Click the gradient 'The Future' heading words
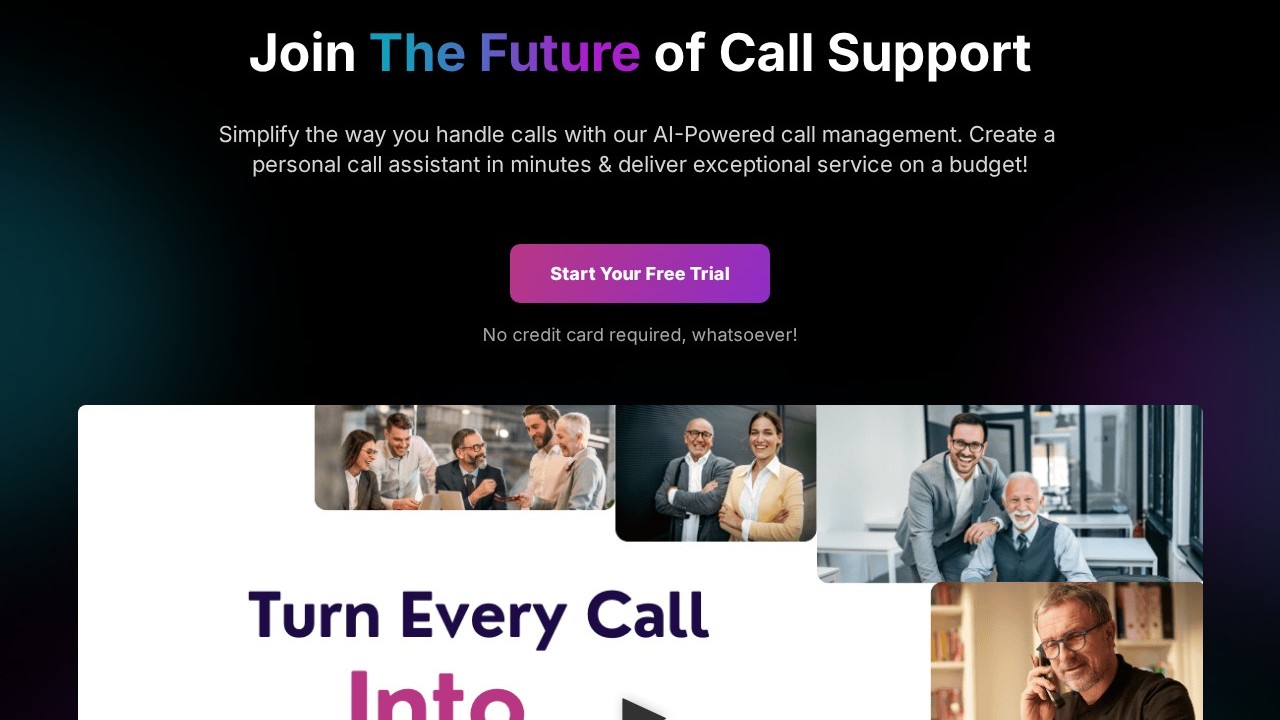Viewport: 1280px width, 720px height. click(505, 52)
